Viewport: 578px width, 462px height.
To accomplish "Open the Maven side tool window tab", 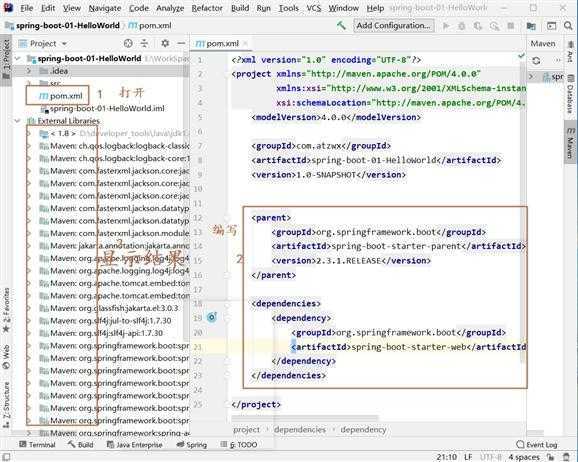I will tap(570, 143).
